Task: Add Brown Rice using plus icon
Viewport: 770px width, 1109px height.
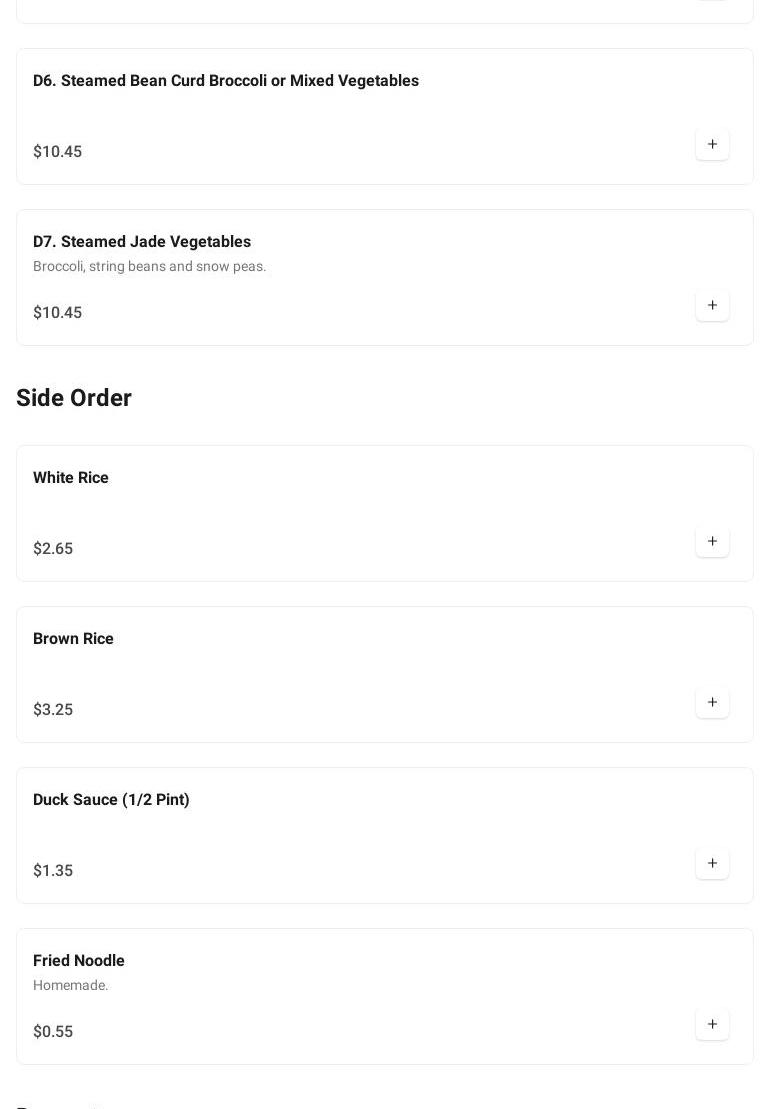Action: (x=712, y=703)
